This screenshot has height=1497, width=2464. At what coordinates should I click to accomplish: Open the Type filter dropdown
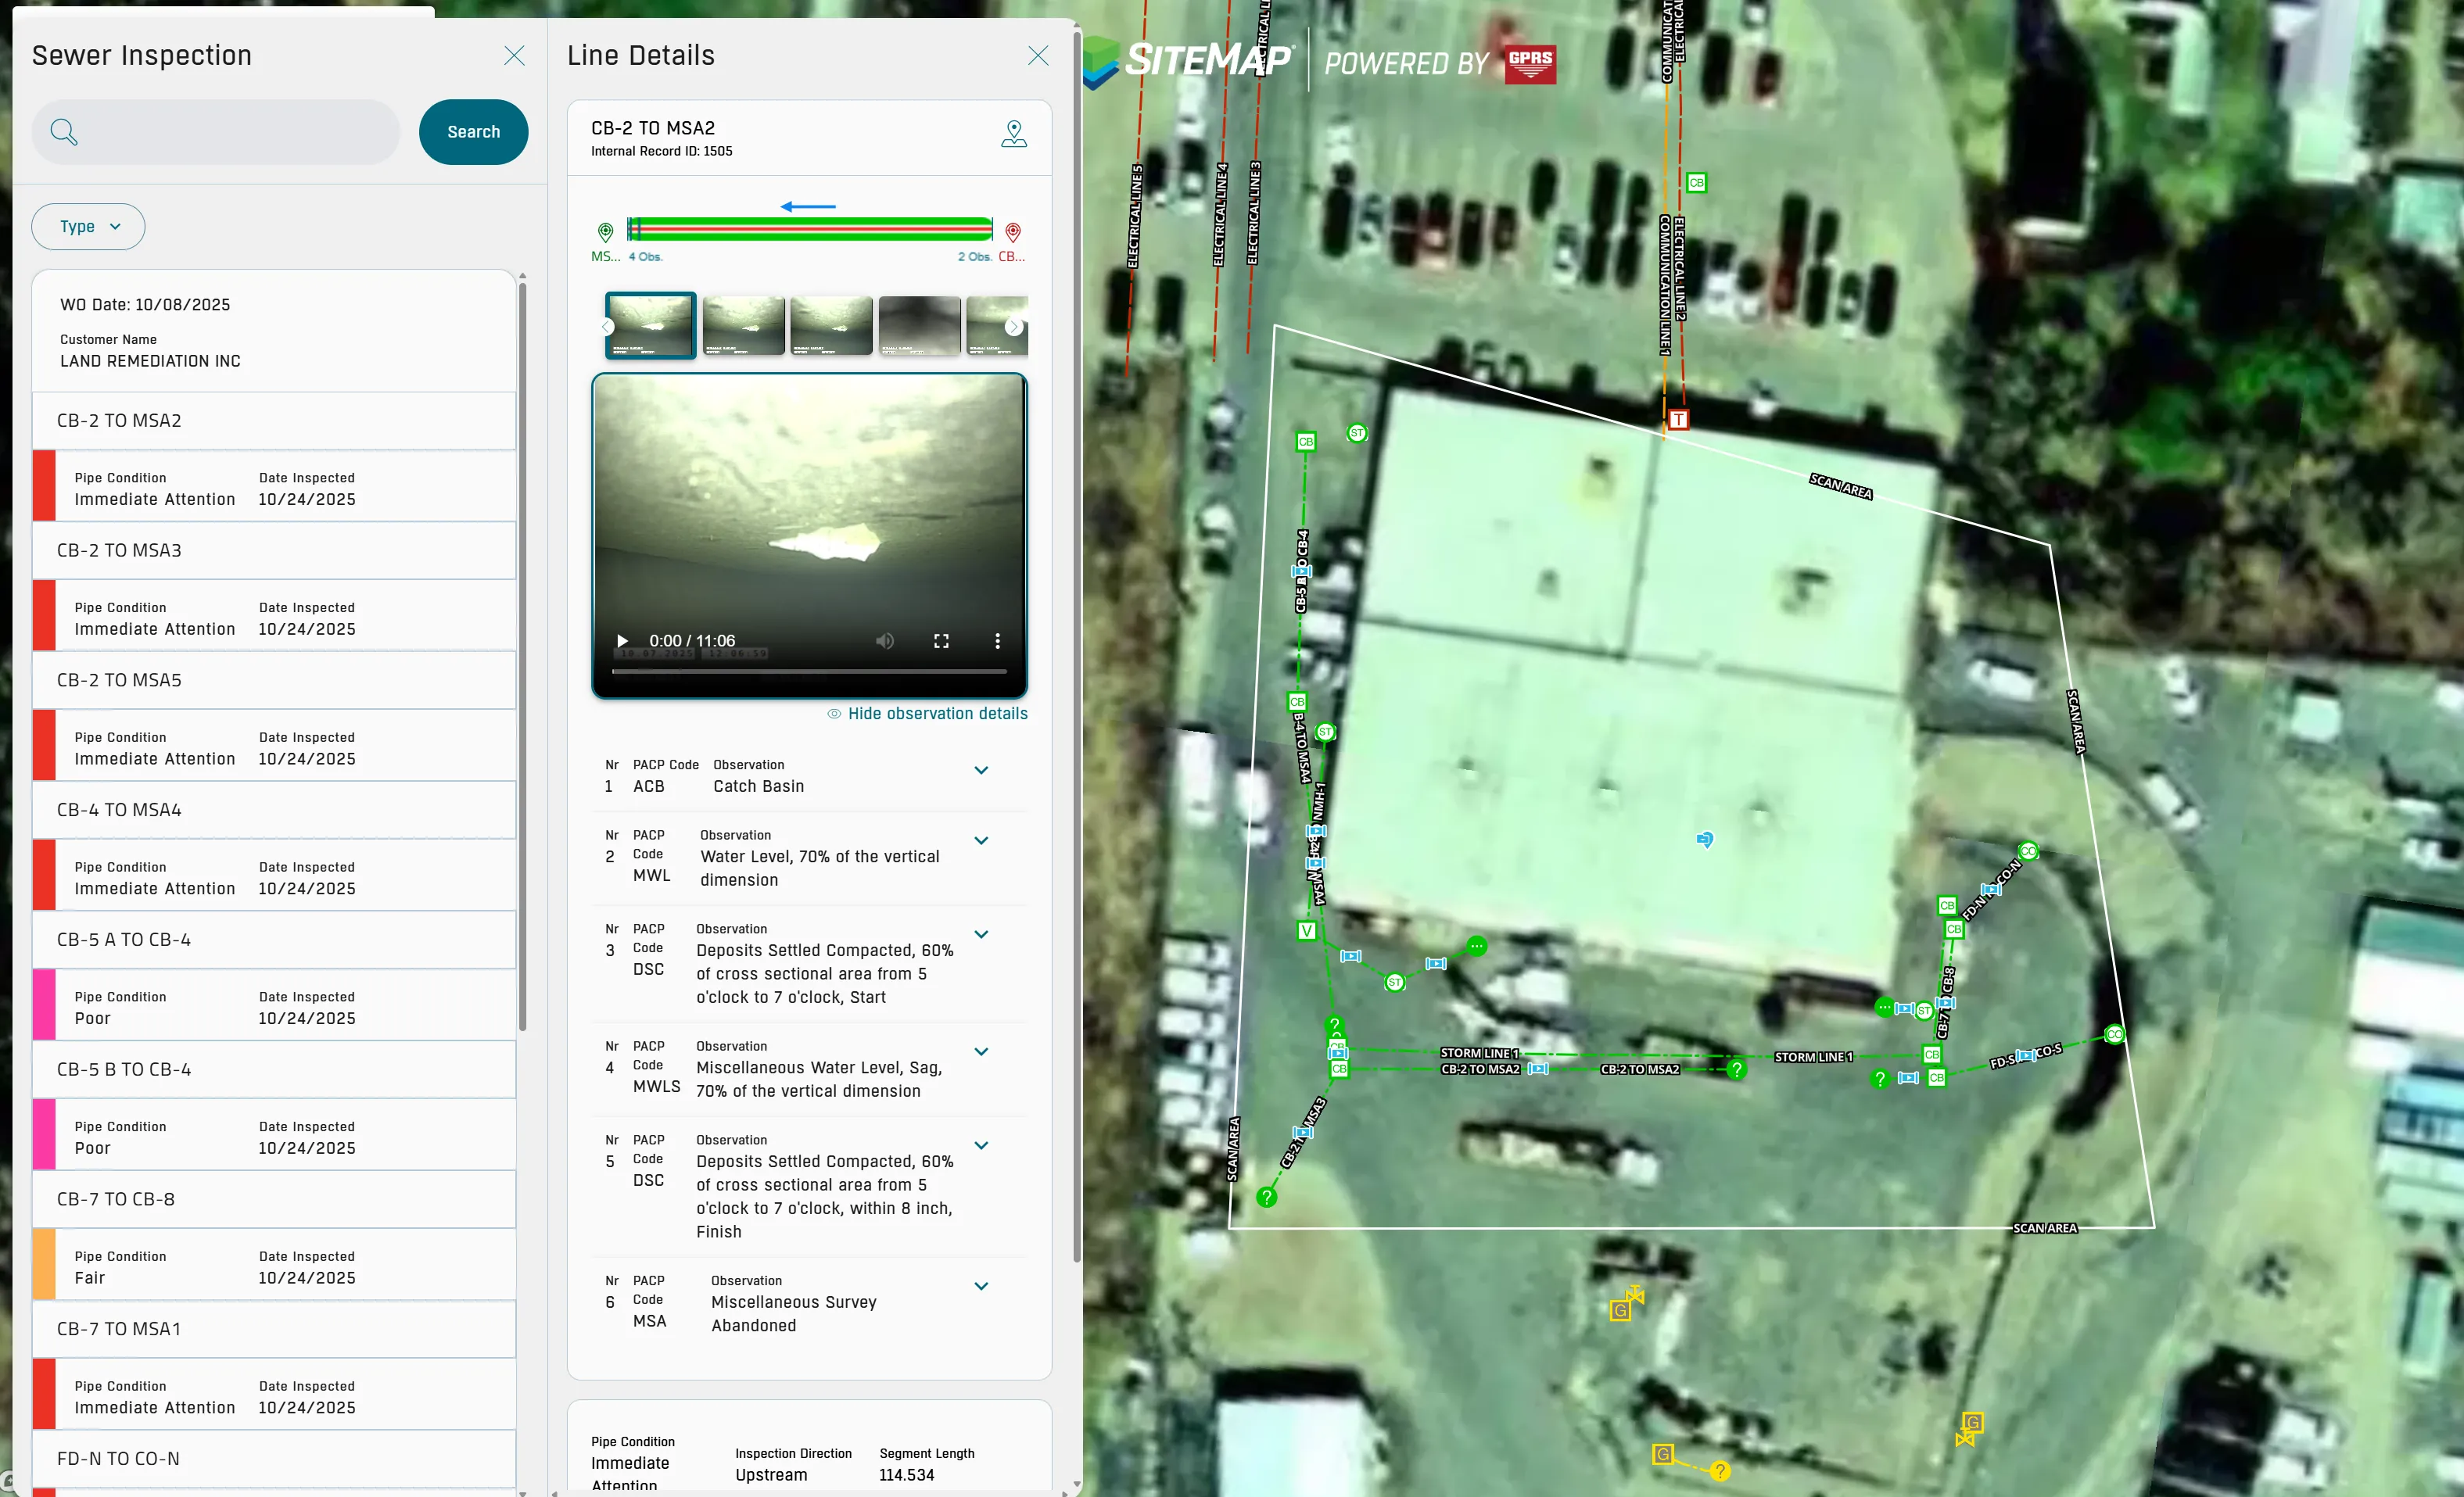[x=87, y=226]
